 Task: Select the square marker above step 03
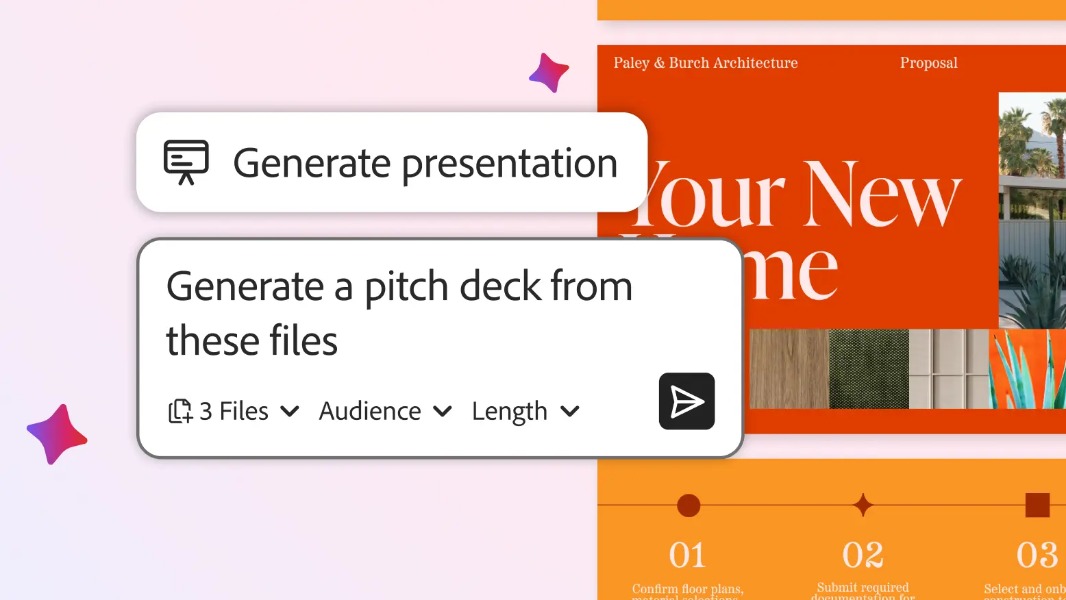[x=1037, y=505]
